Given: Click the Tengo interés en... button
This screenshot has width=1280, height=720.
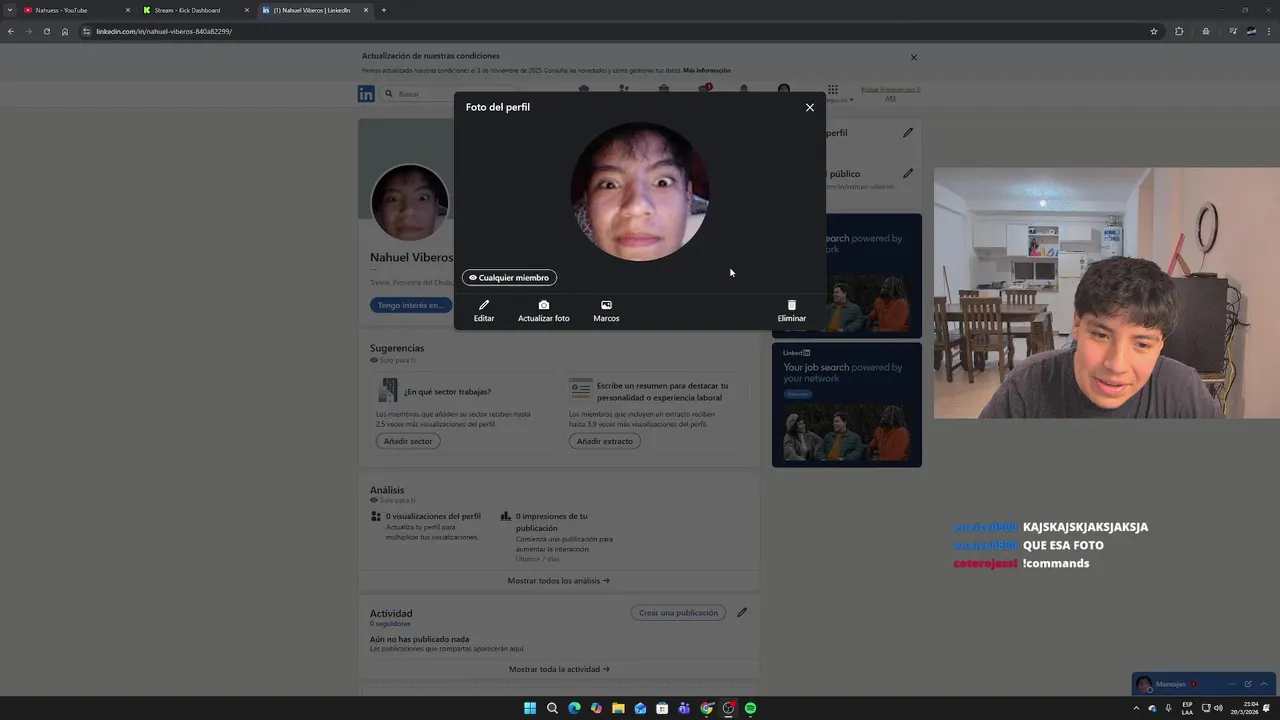Looking at the screenshot, I should [x=410, y=305].
